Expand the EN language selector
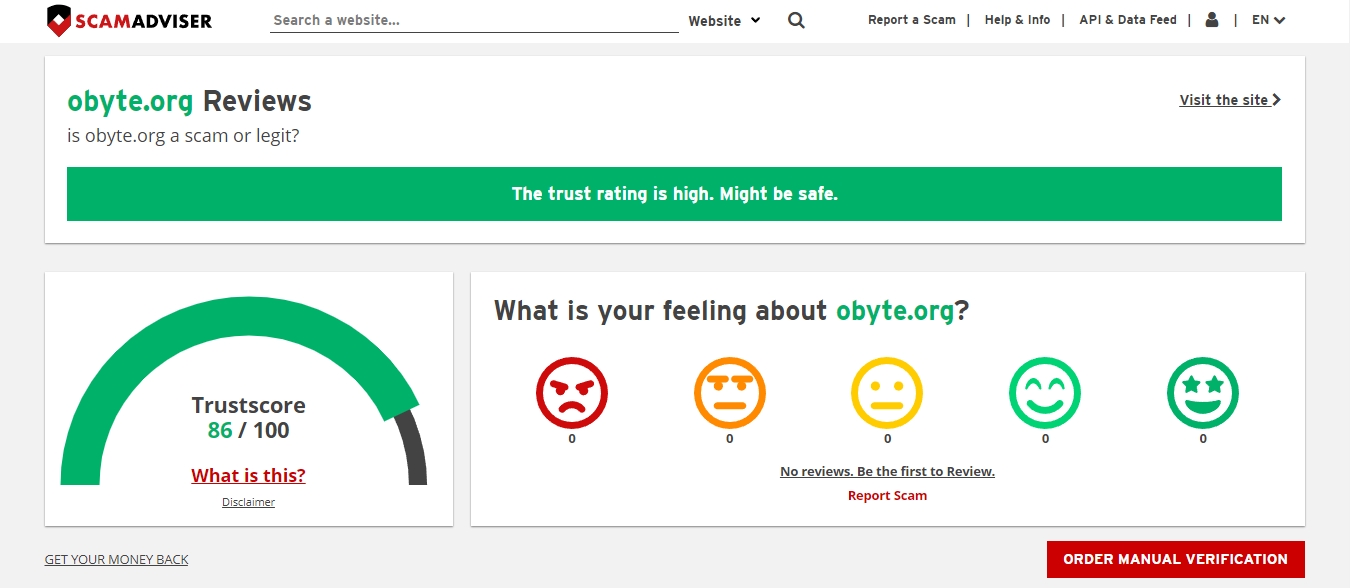Image resolution: width=1350 pixels, height=588 pixels. 1268,20
